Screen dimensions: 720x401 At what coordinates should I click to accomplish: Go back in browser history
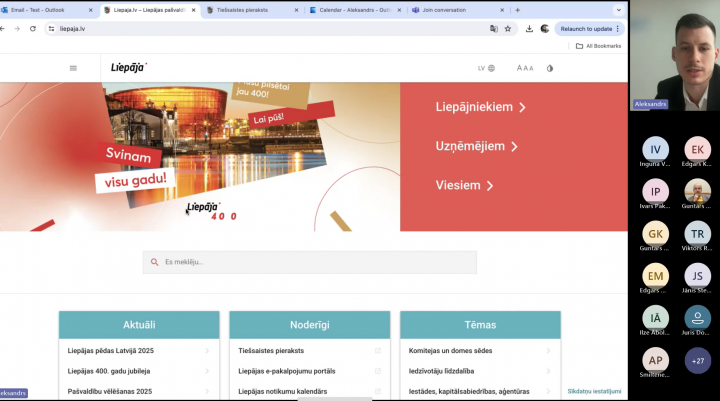coord(2,28)
